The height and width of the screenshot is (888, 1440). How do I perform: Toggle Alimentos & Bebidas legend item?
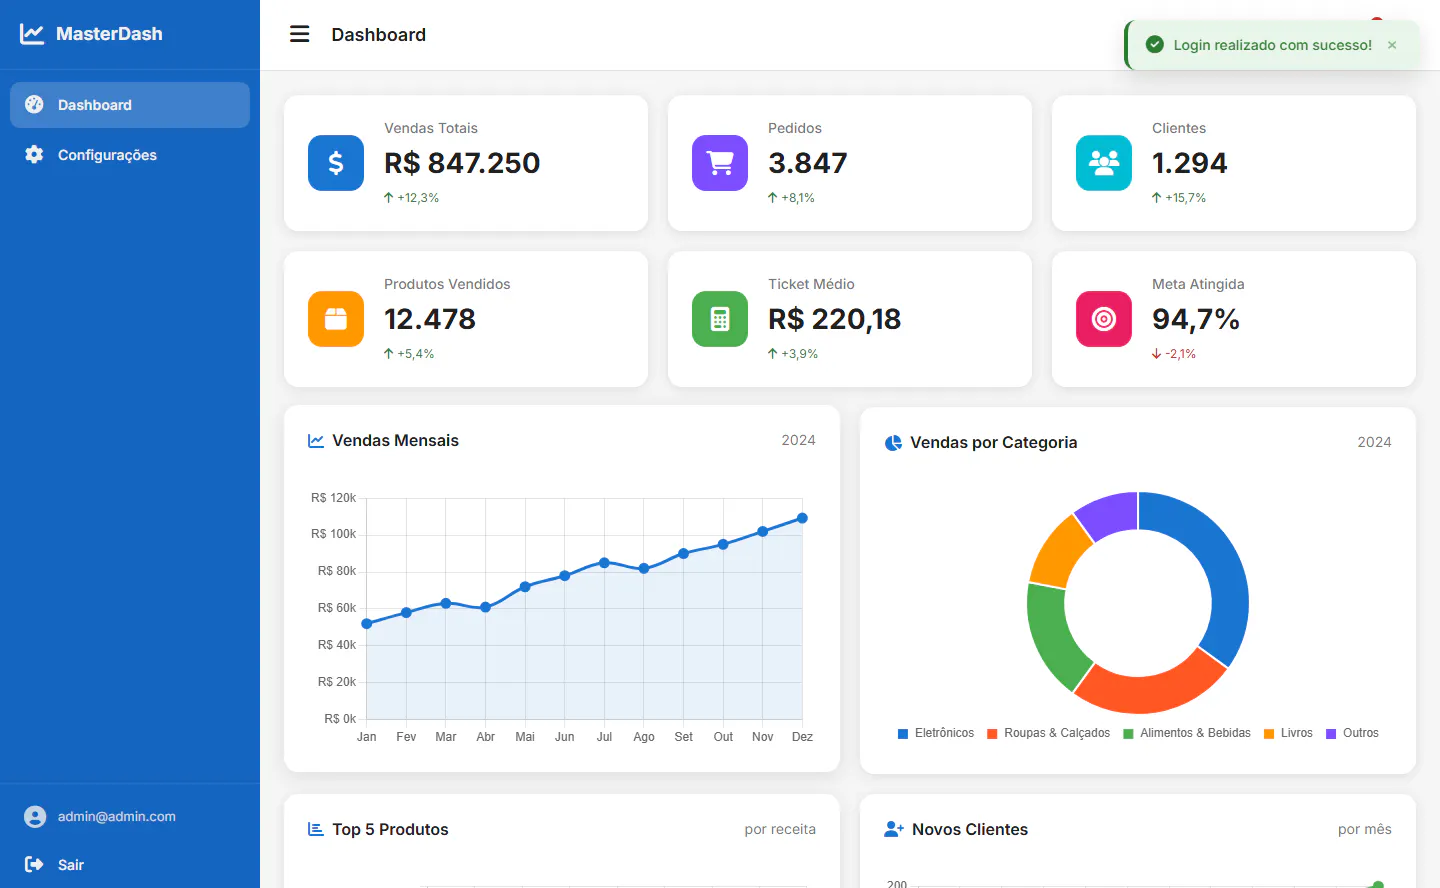click(1187, 733)
